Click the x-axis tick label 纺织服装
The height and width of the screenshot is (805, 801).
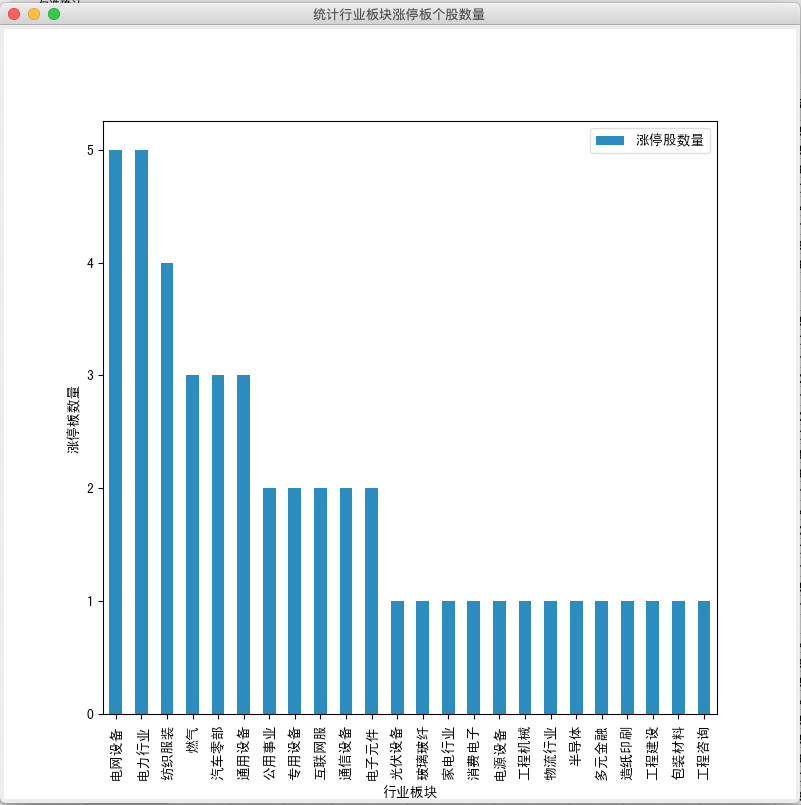[167, 754]
